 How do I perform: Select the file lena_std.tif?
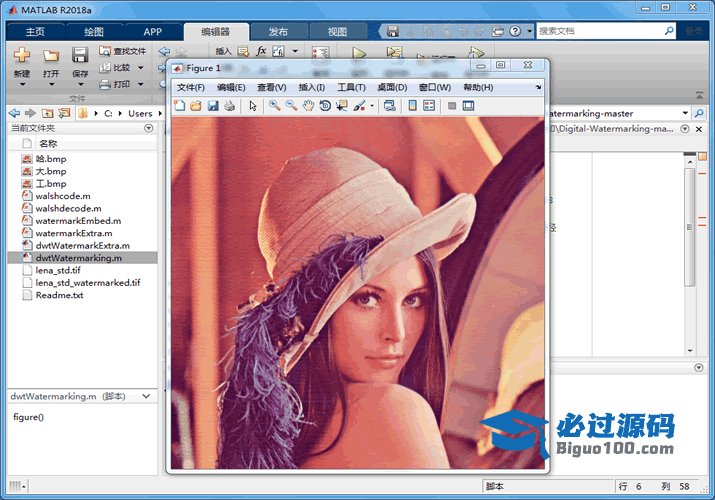click(x=58, y=270)
